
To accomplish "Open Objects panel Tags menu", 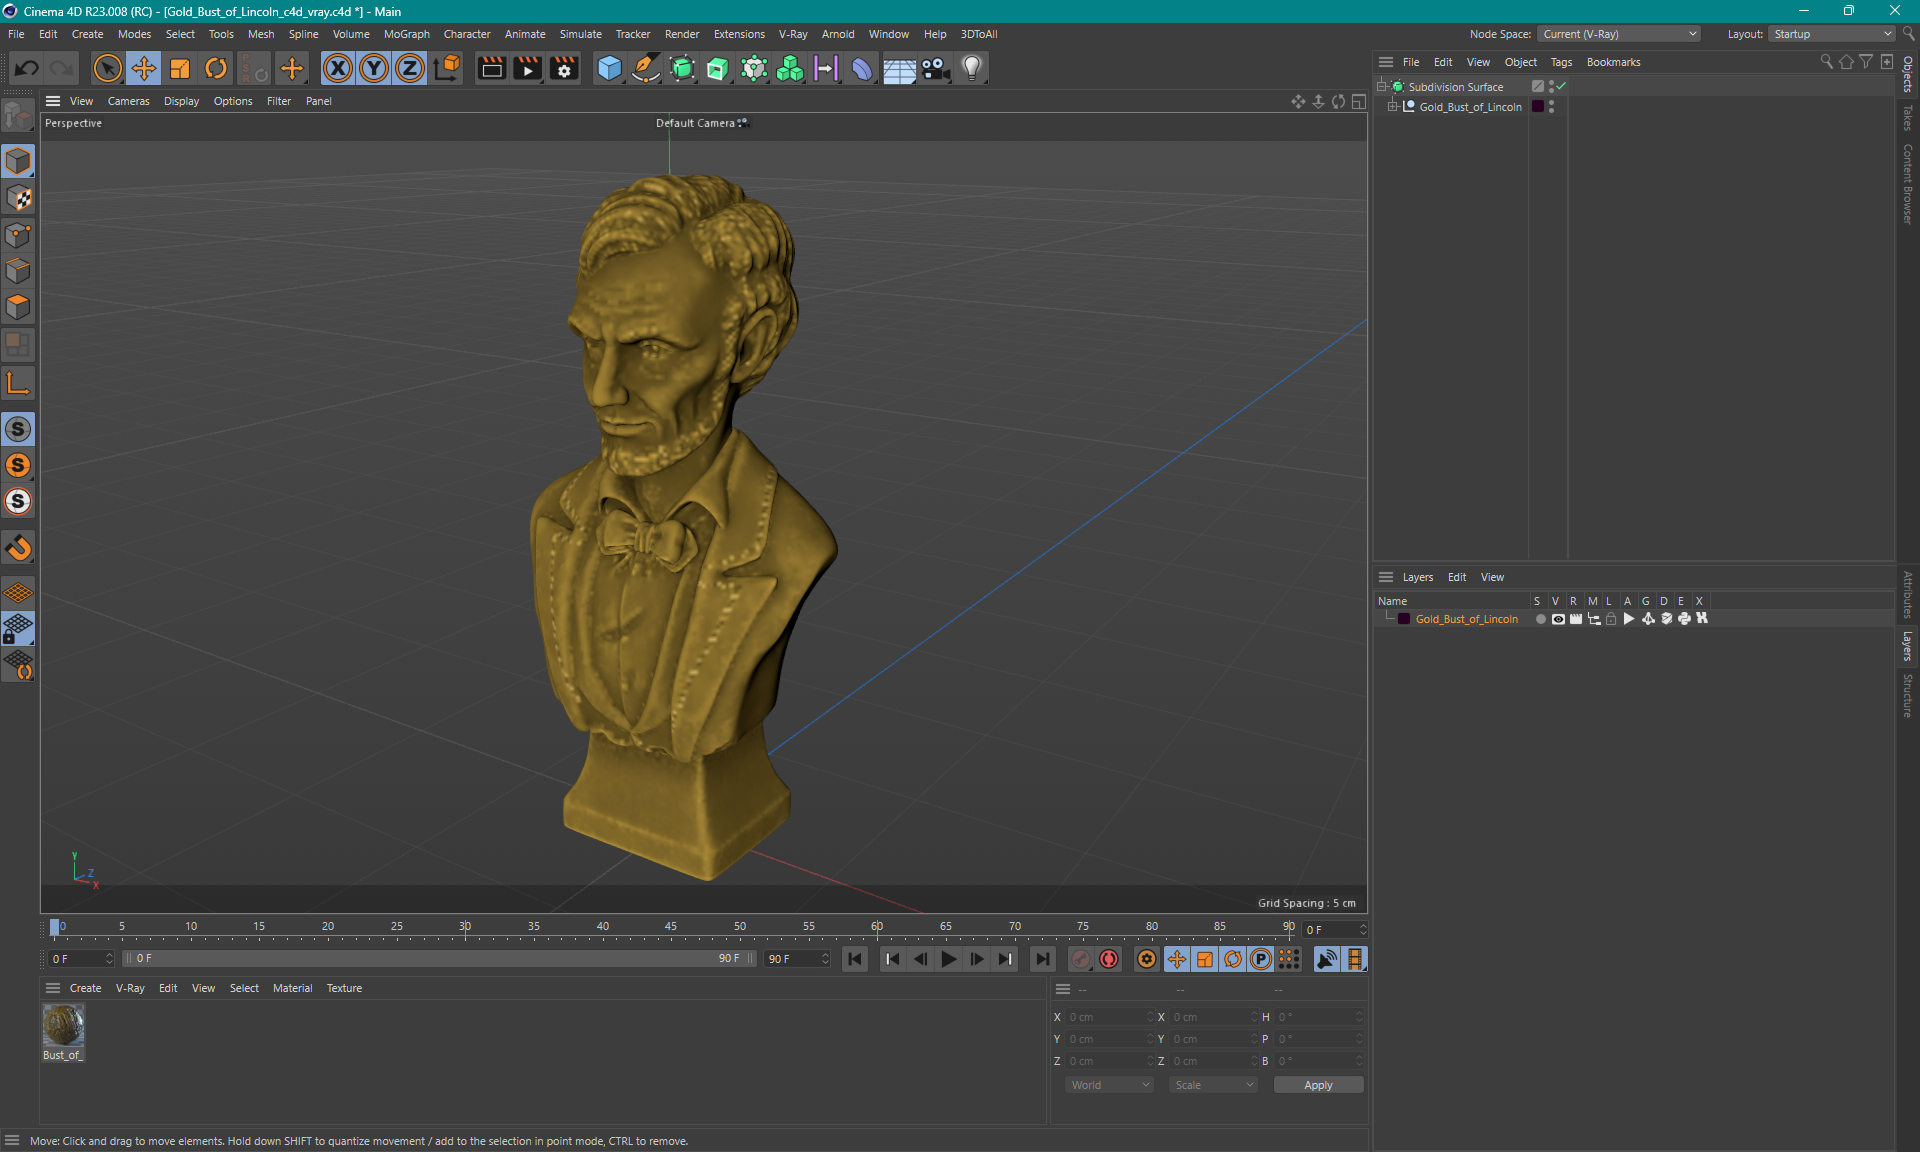I will (1561, 62).
